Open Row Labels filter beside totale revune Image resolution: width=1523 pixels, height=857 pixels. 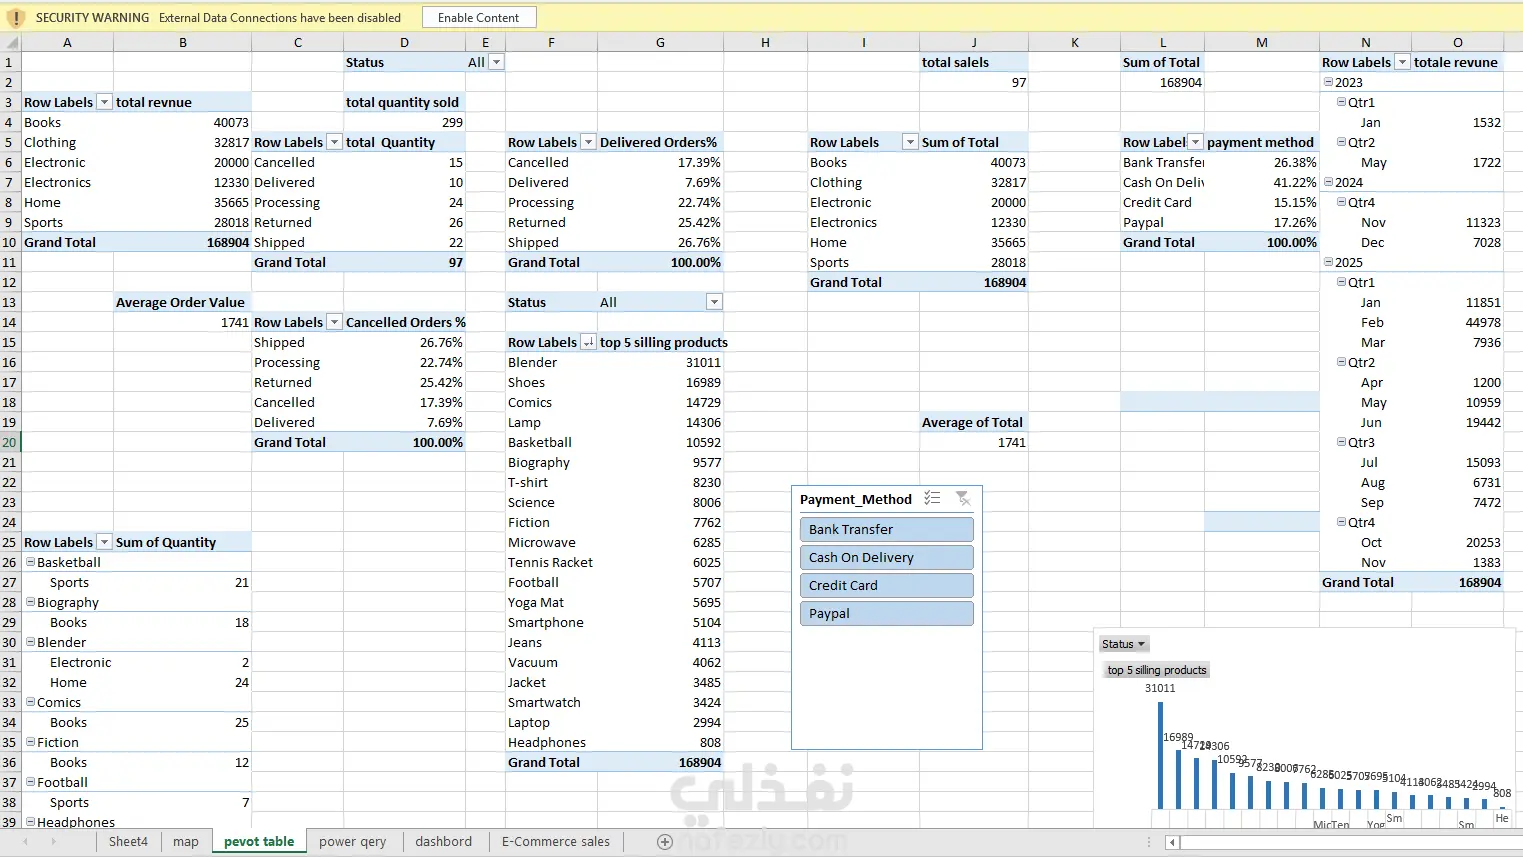[x=1402, y=62]
